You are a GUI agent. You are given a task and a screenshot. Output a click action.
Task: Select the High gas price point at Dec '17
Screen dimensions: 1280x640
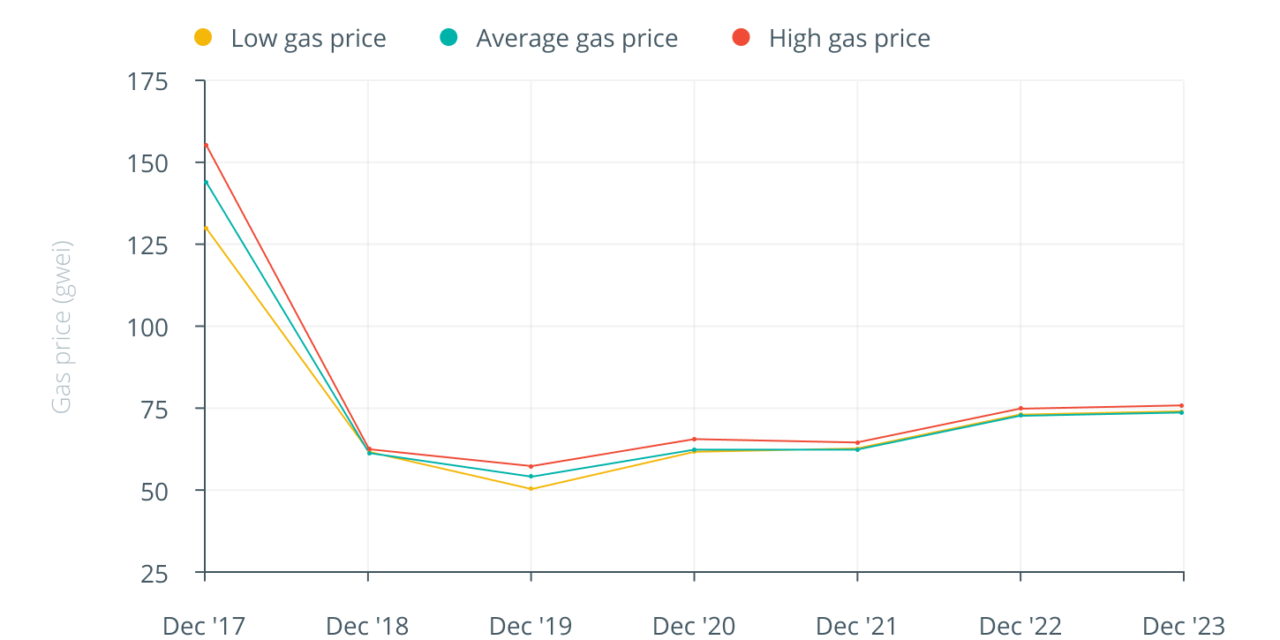click(x=205, y=144)
